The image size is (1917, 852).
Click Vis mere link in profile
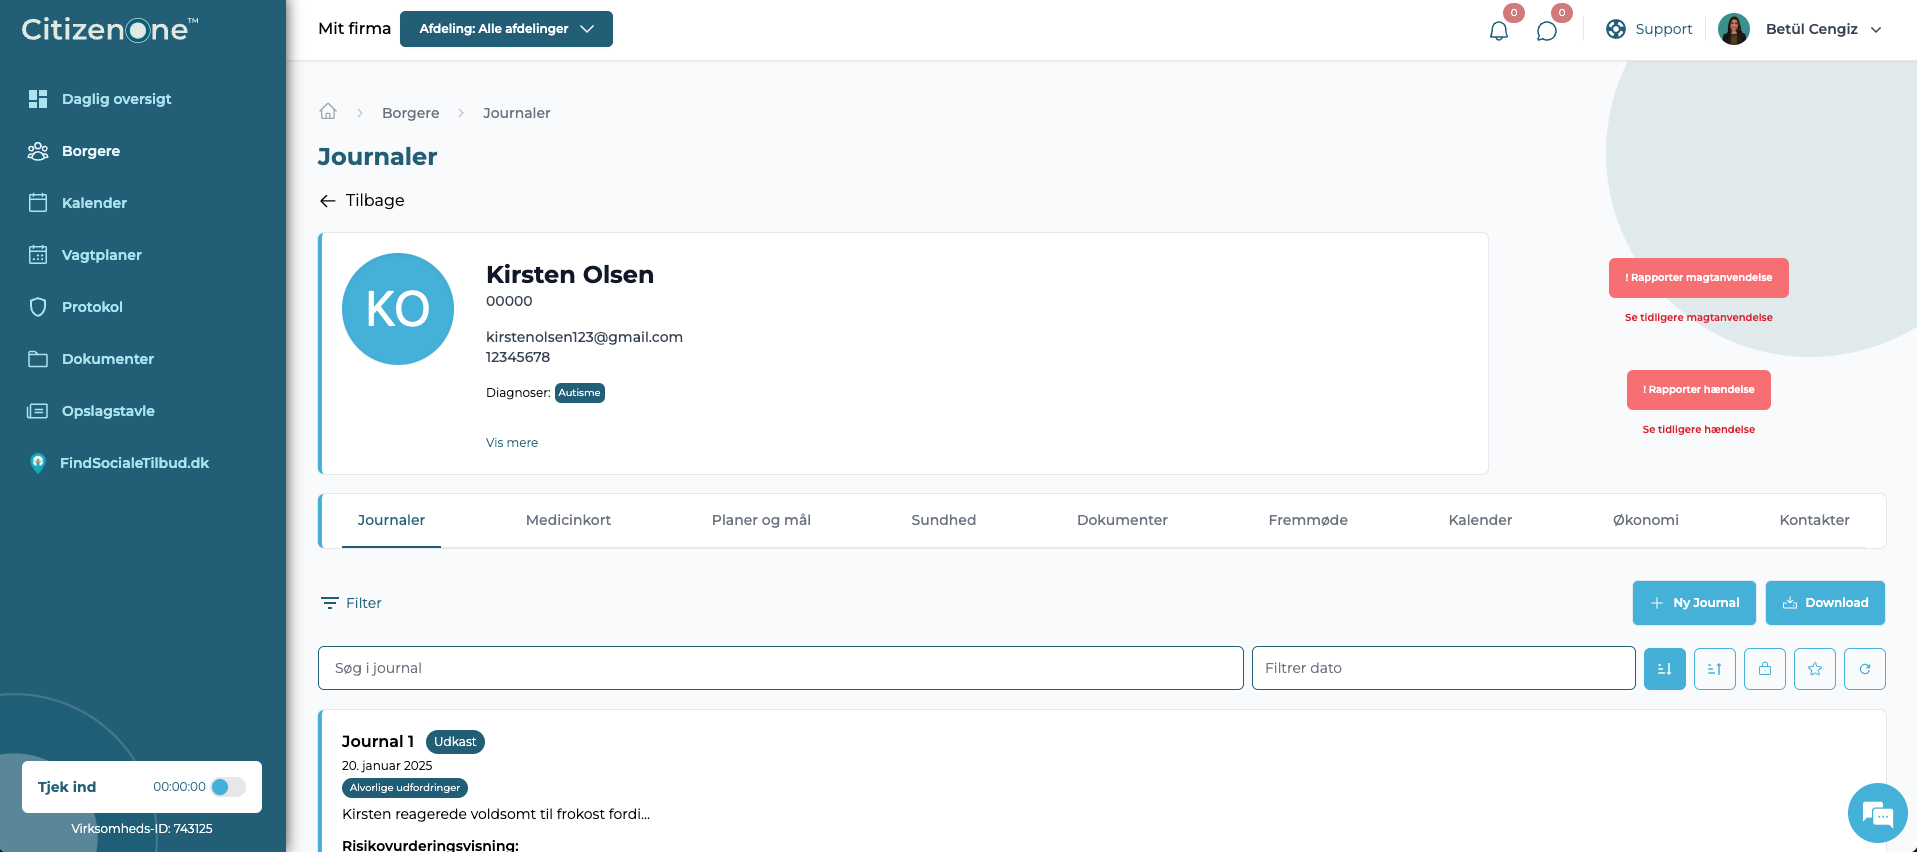click(512, 442)
